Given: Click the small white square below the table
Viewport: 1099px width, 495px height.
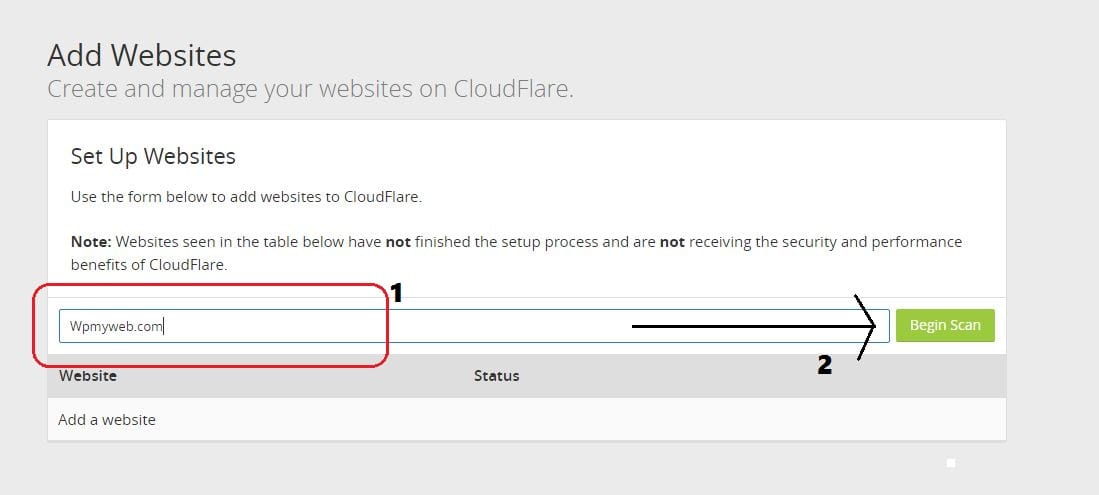Looking at the screenshot, I should (x=951, y=463).
